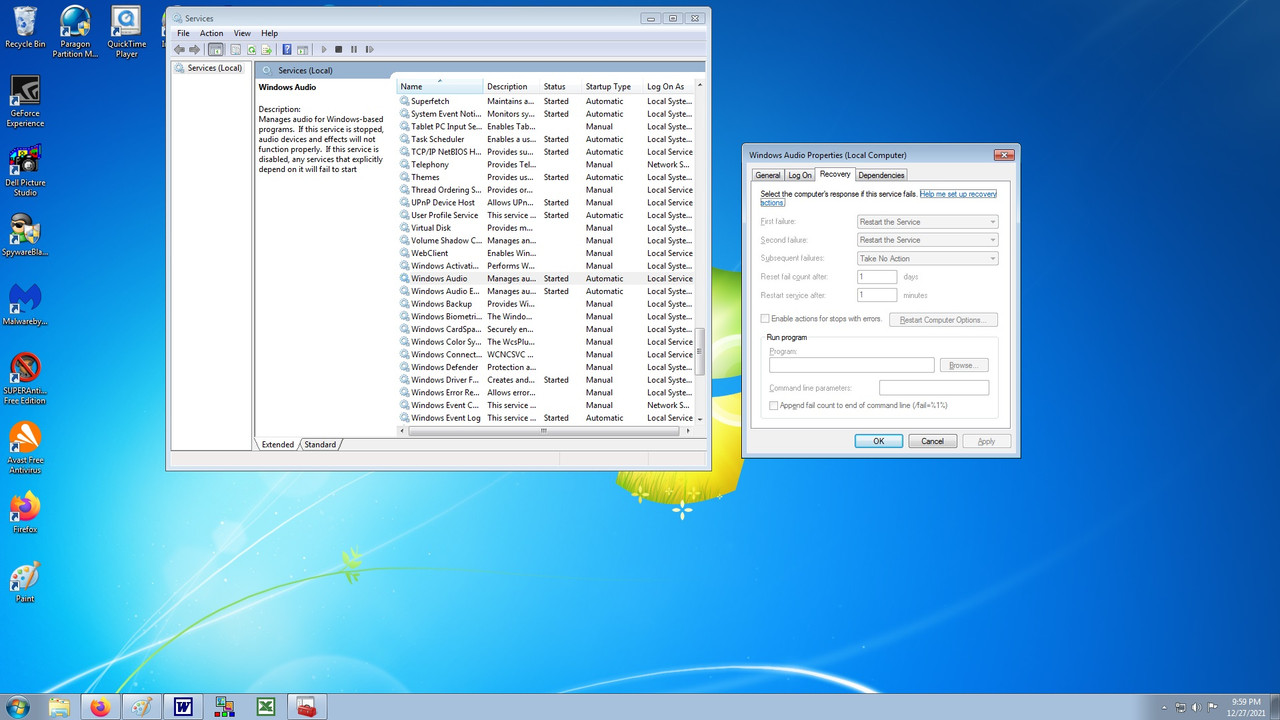This screenshot has height=720, width=1280.
Task: Launch QuickTime Player from desktop
Action: coord(126,30)
